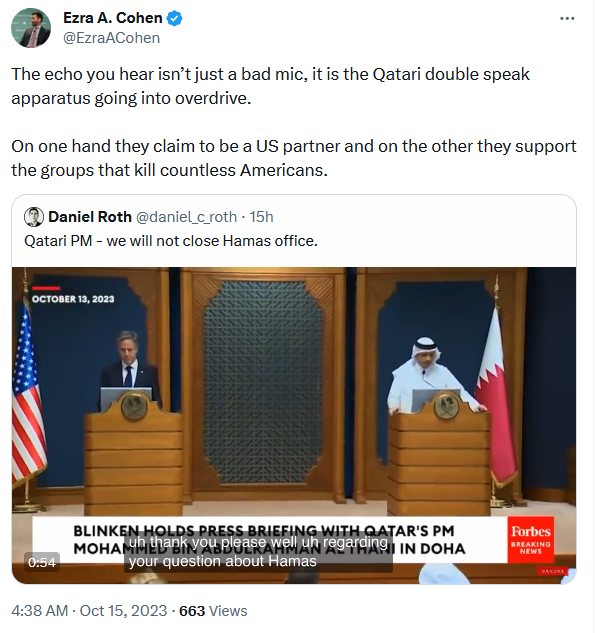Click the Ezra A. Cohen display name
This screenshot has width=597, height=633.
click(x=113, y=18)
